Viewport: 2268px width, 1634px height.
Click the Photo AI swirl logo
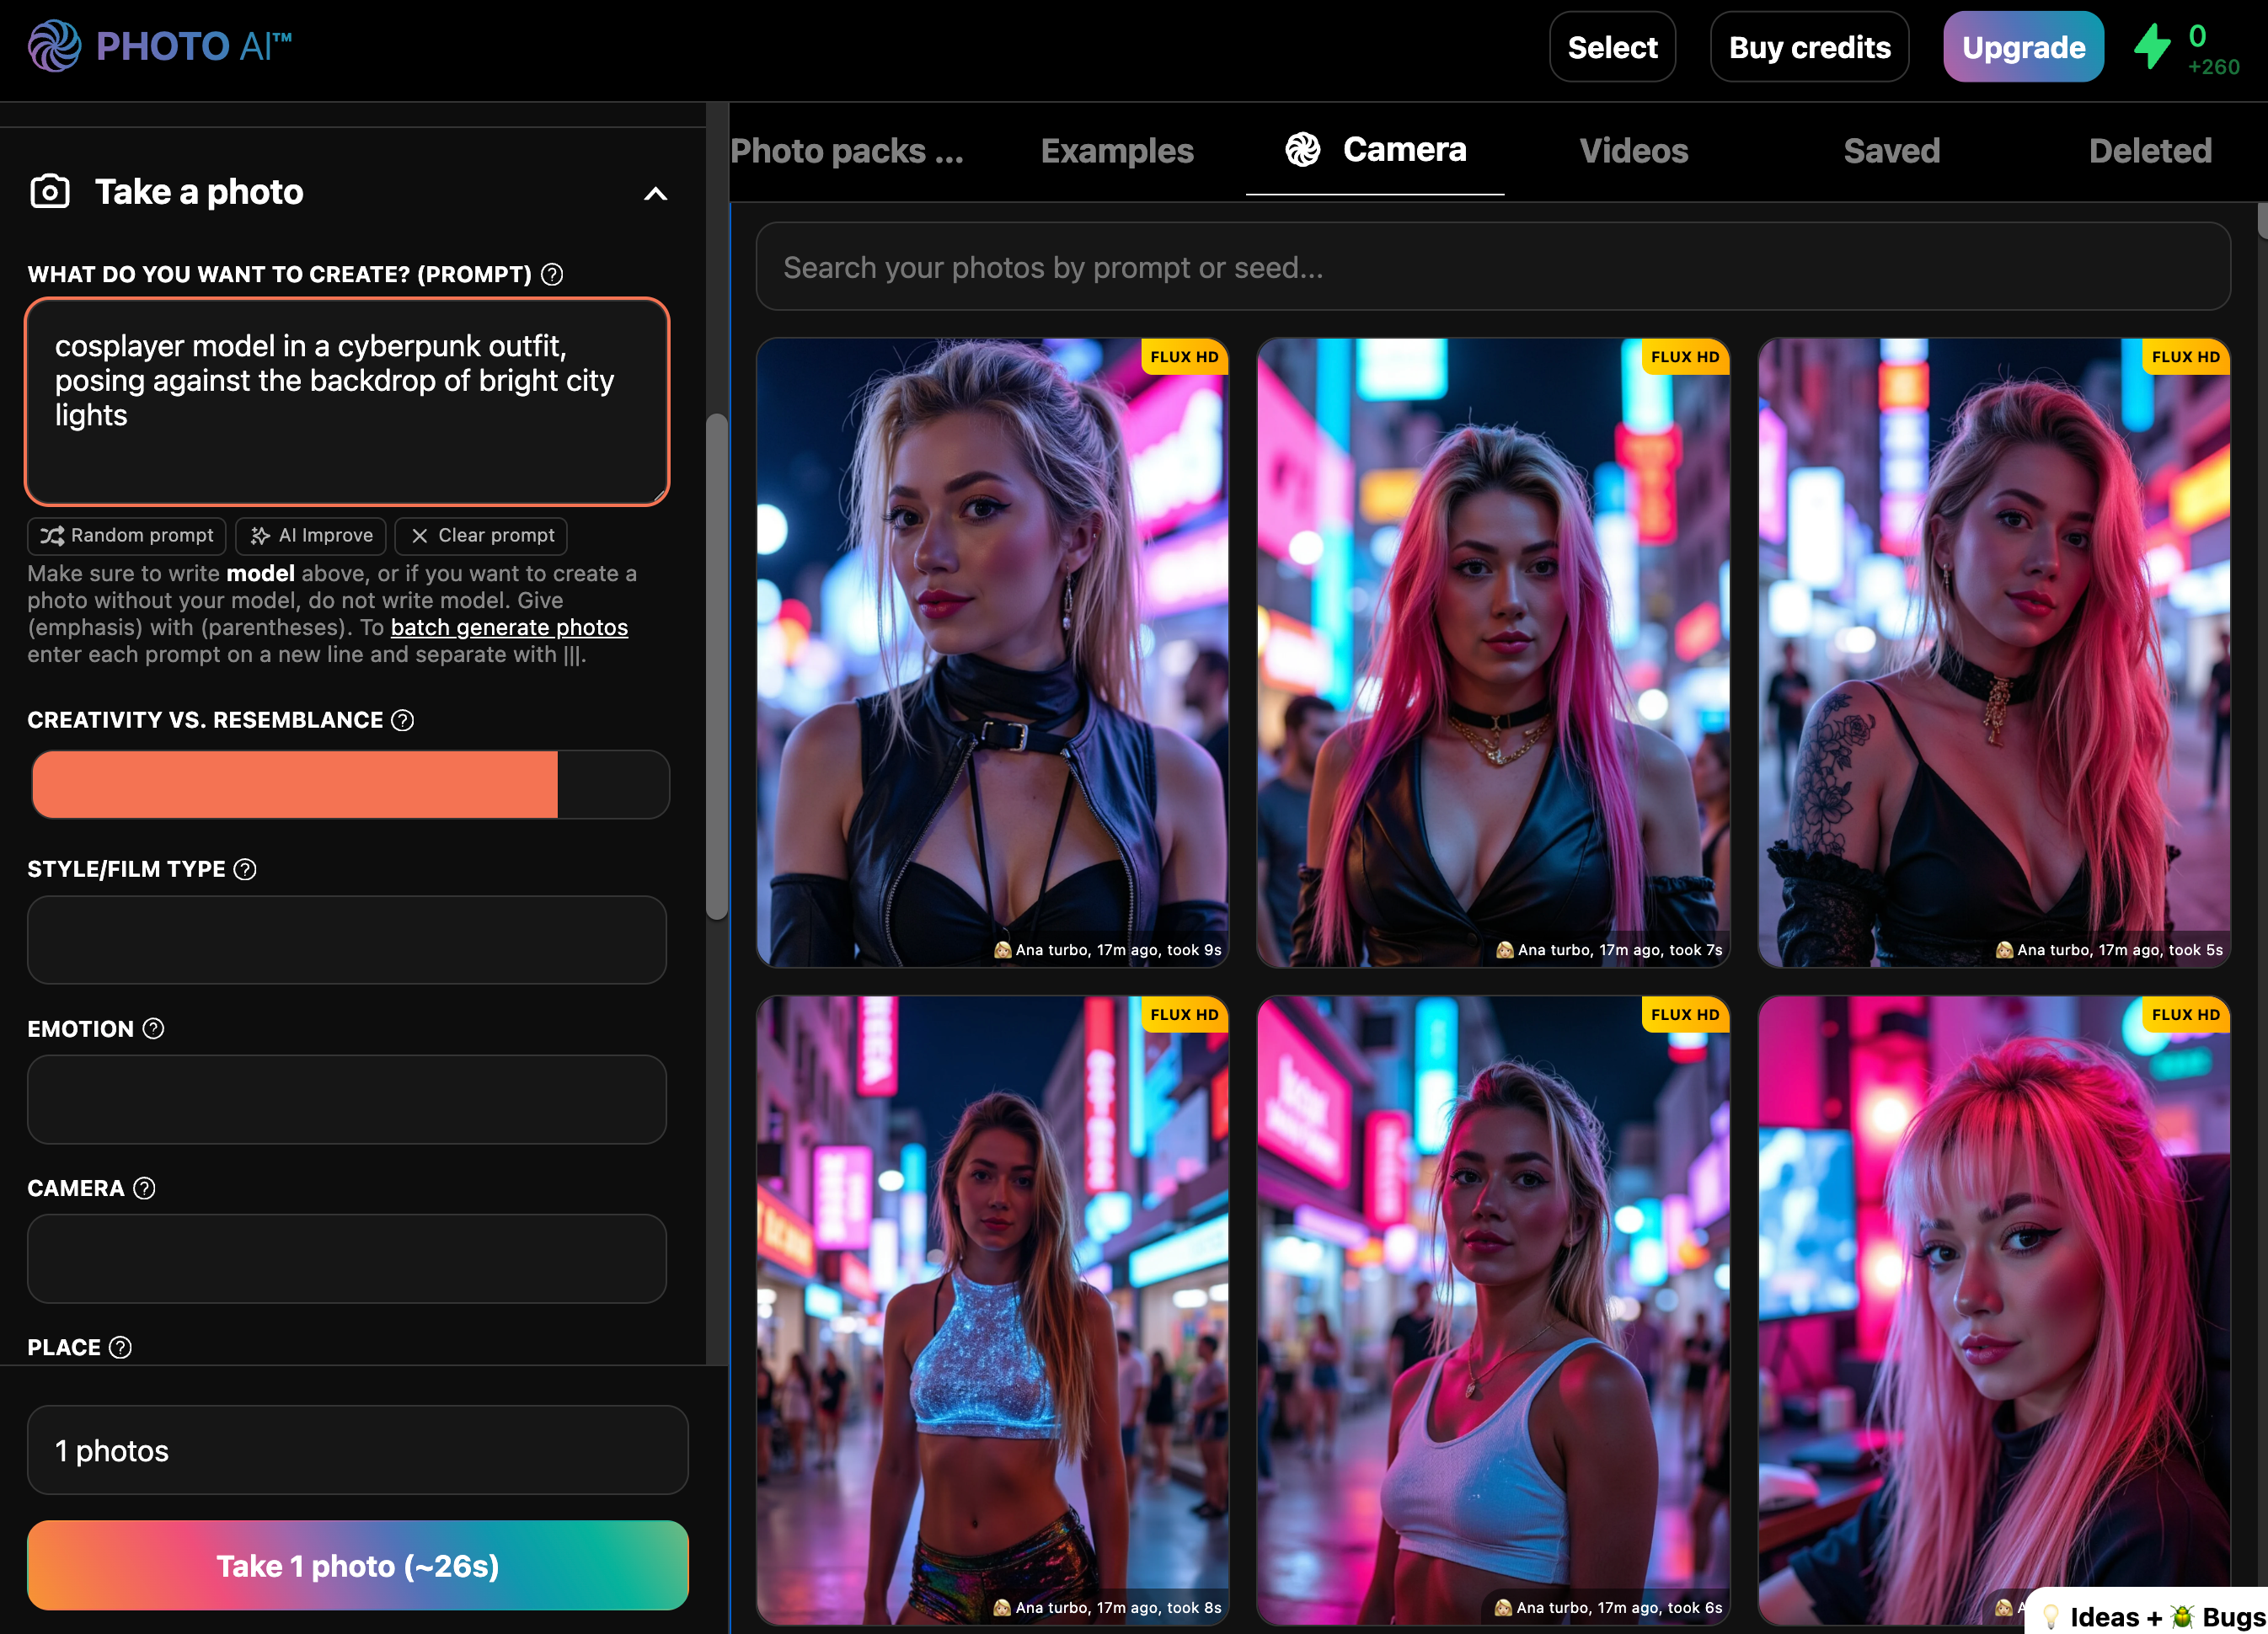54,46
